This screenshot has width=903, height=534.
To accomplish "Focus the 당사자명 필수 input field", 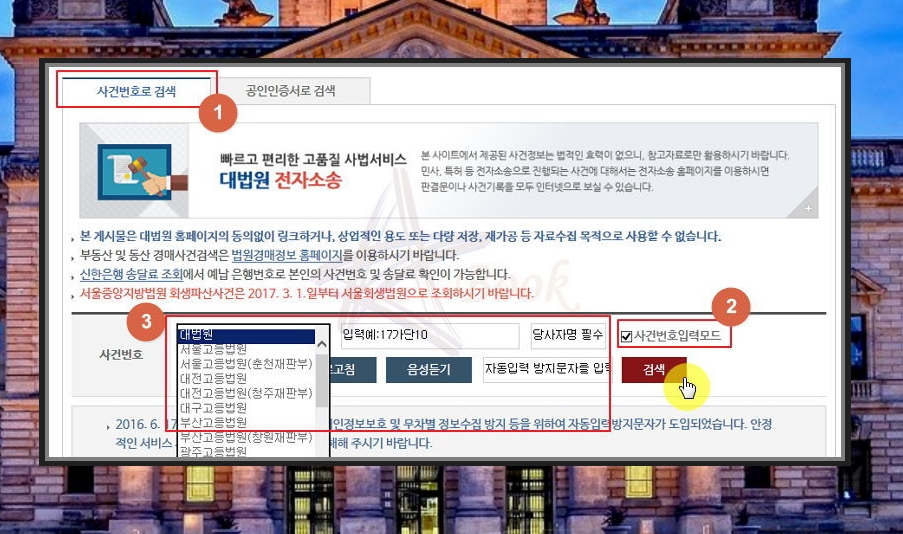I will (x=568, y=335).
